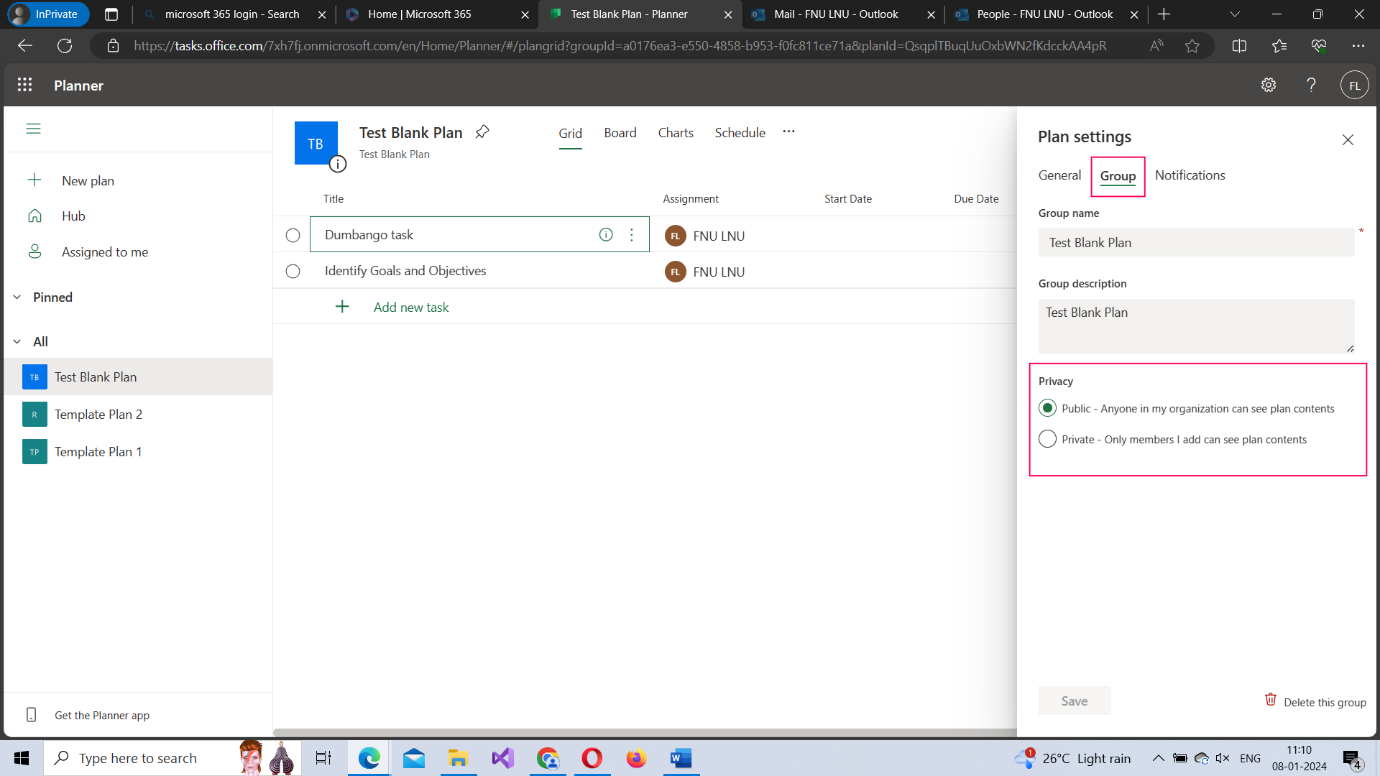Open Word from the taskbar
The width and height of the screenshot is (1380, 776).
[682, 758]
